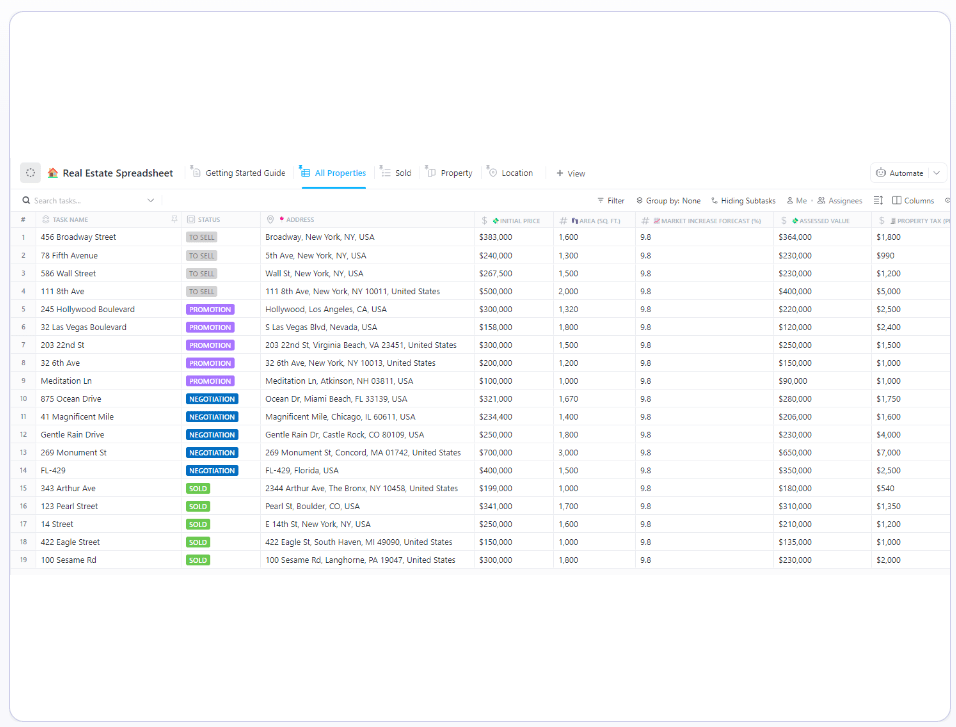This screenshot has width=956, height=727.
Task: Click the Assignees people icon
Action: (x=821, y=200)
